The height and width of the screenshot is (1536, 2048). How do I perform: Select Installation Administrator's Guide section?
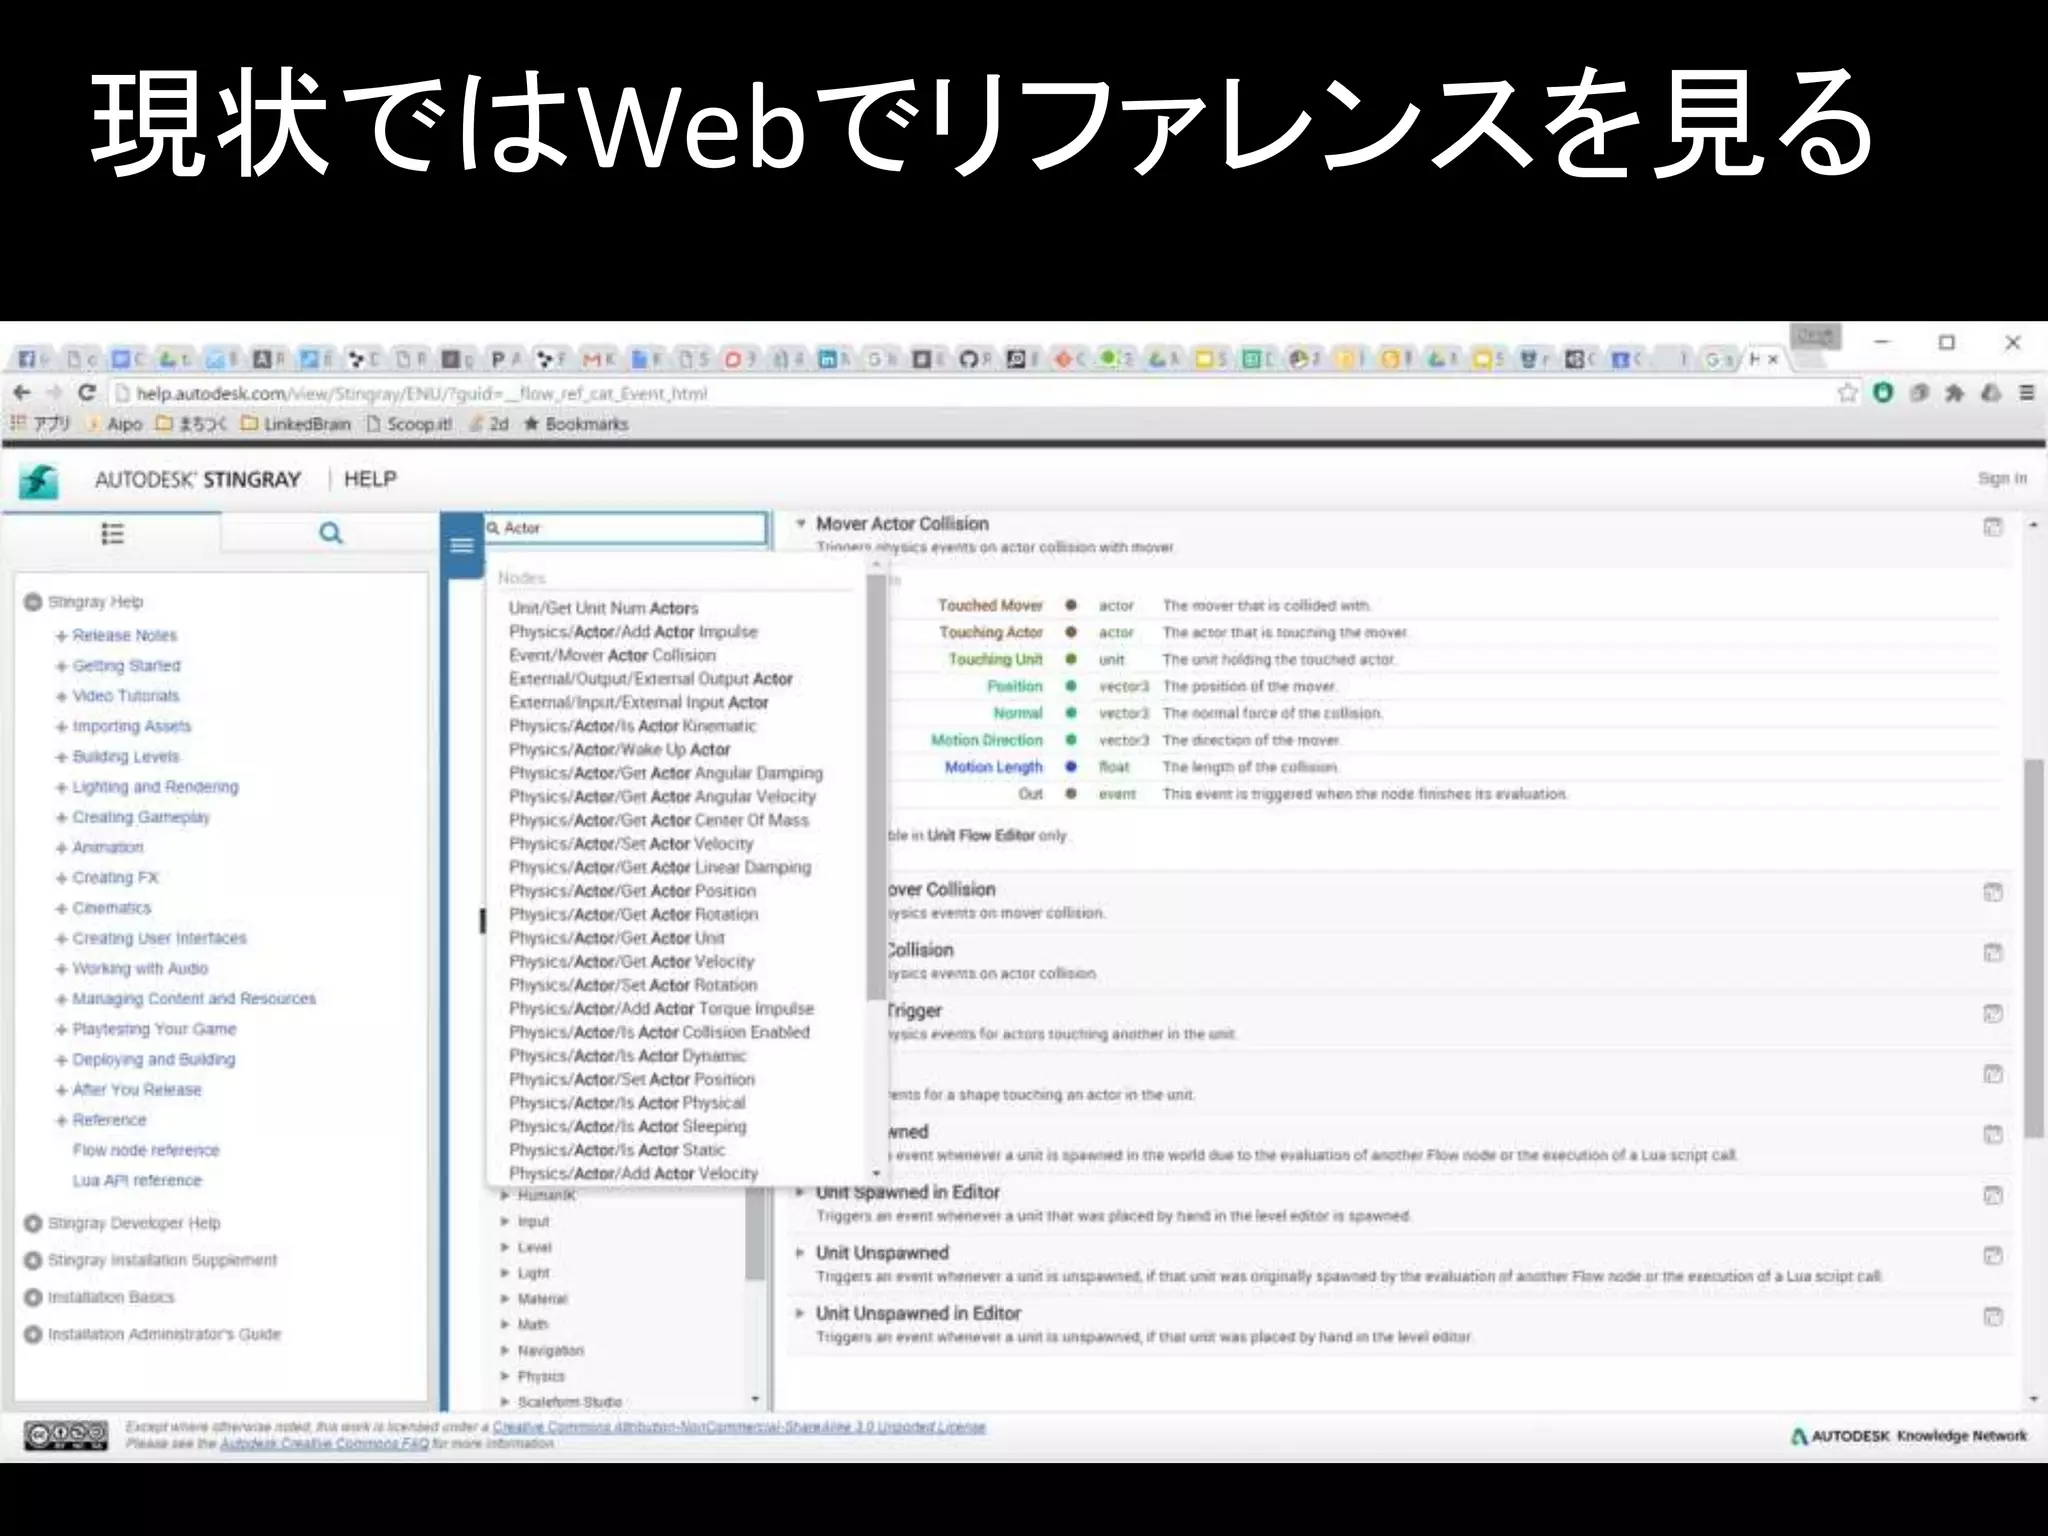(x=164, y=1334)
